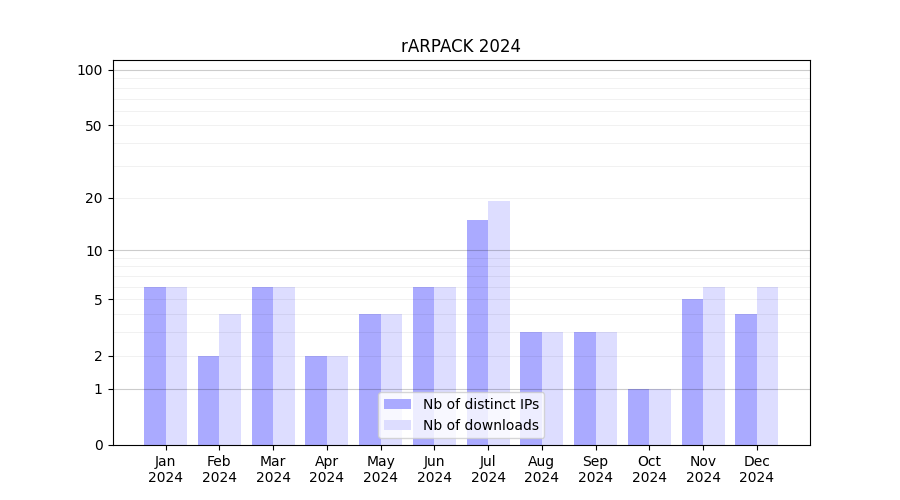Screen dimensions: 900x500
Task: Click the 'Dec 2024' x-axis label
Action: [757, 469]
